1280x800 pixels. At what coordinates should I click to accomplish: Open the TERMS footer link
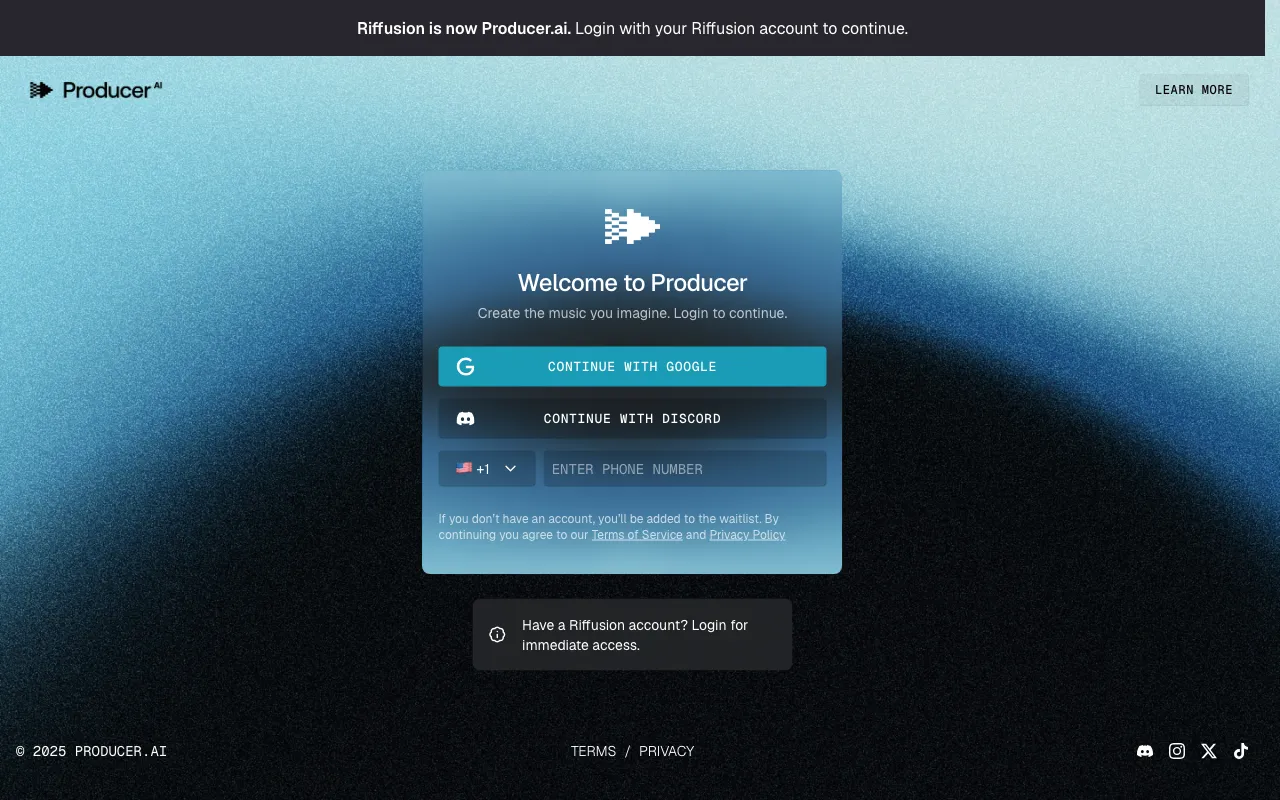[x=593, y=751]
